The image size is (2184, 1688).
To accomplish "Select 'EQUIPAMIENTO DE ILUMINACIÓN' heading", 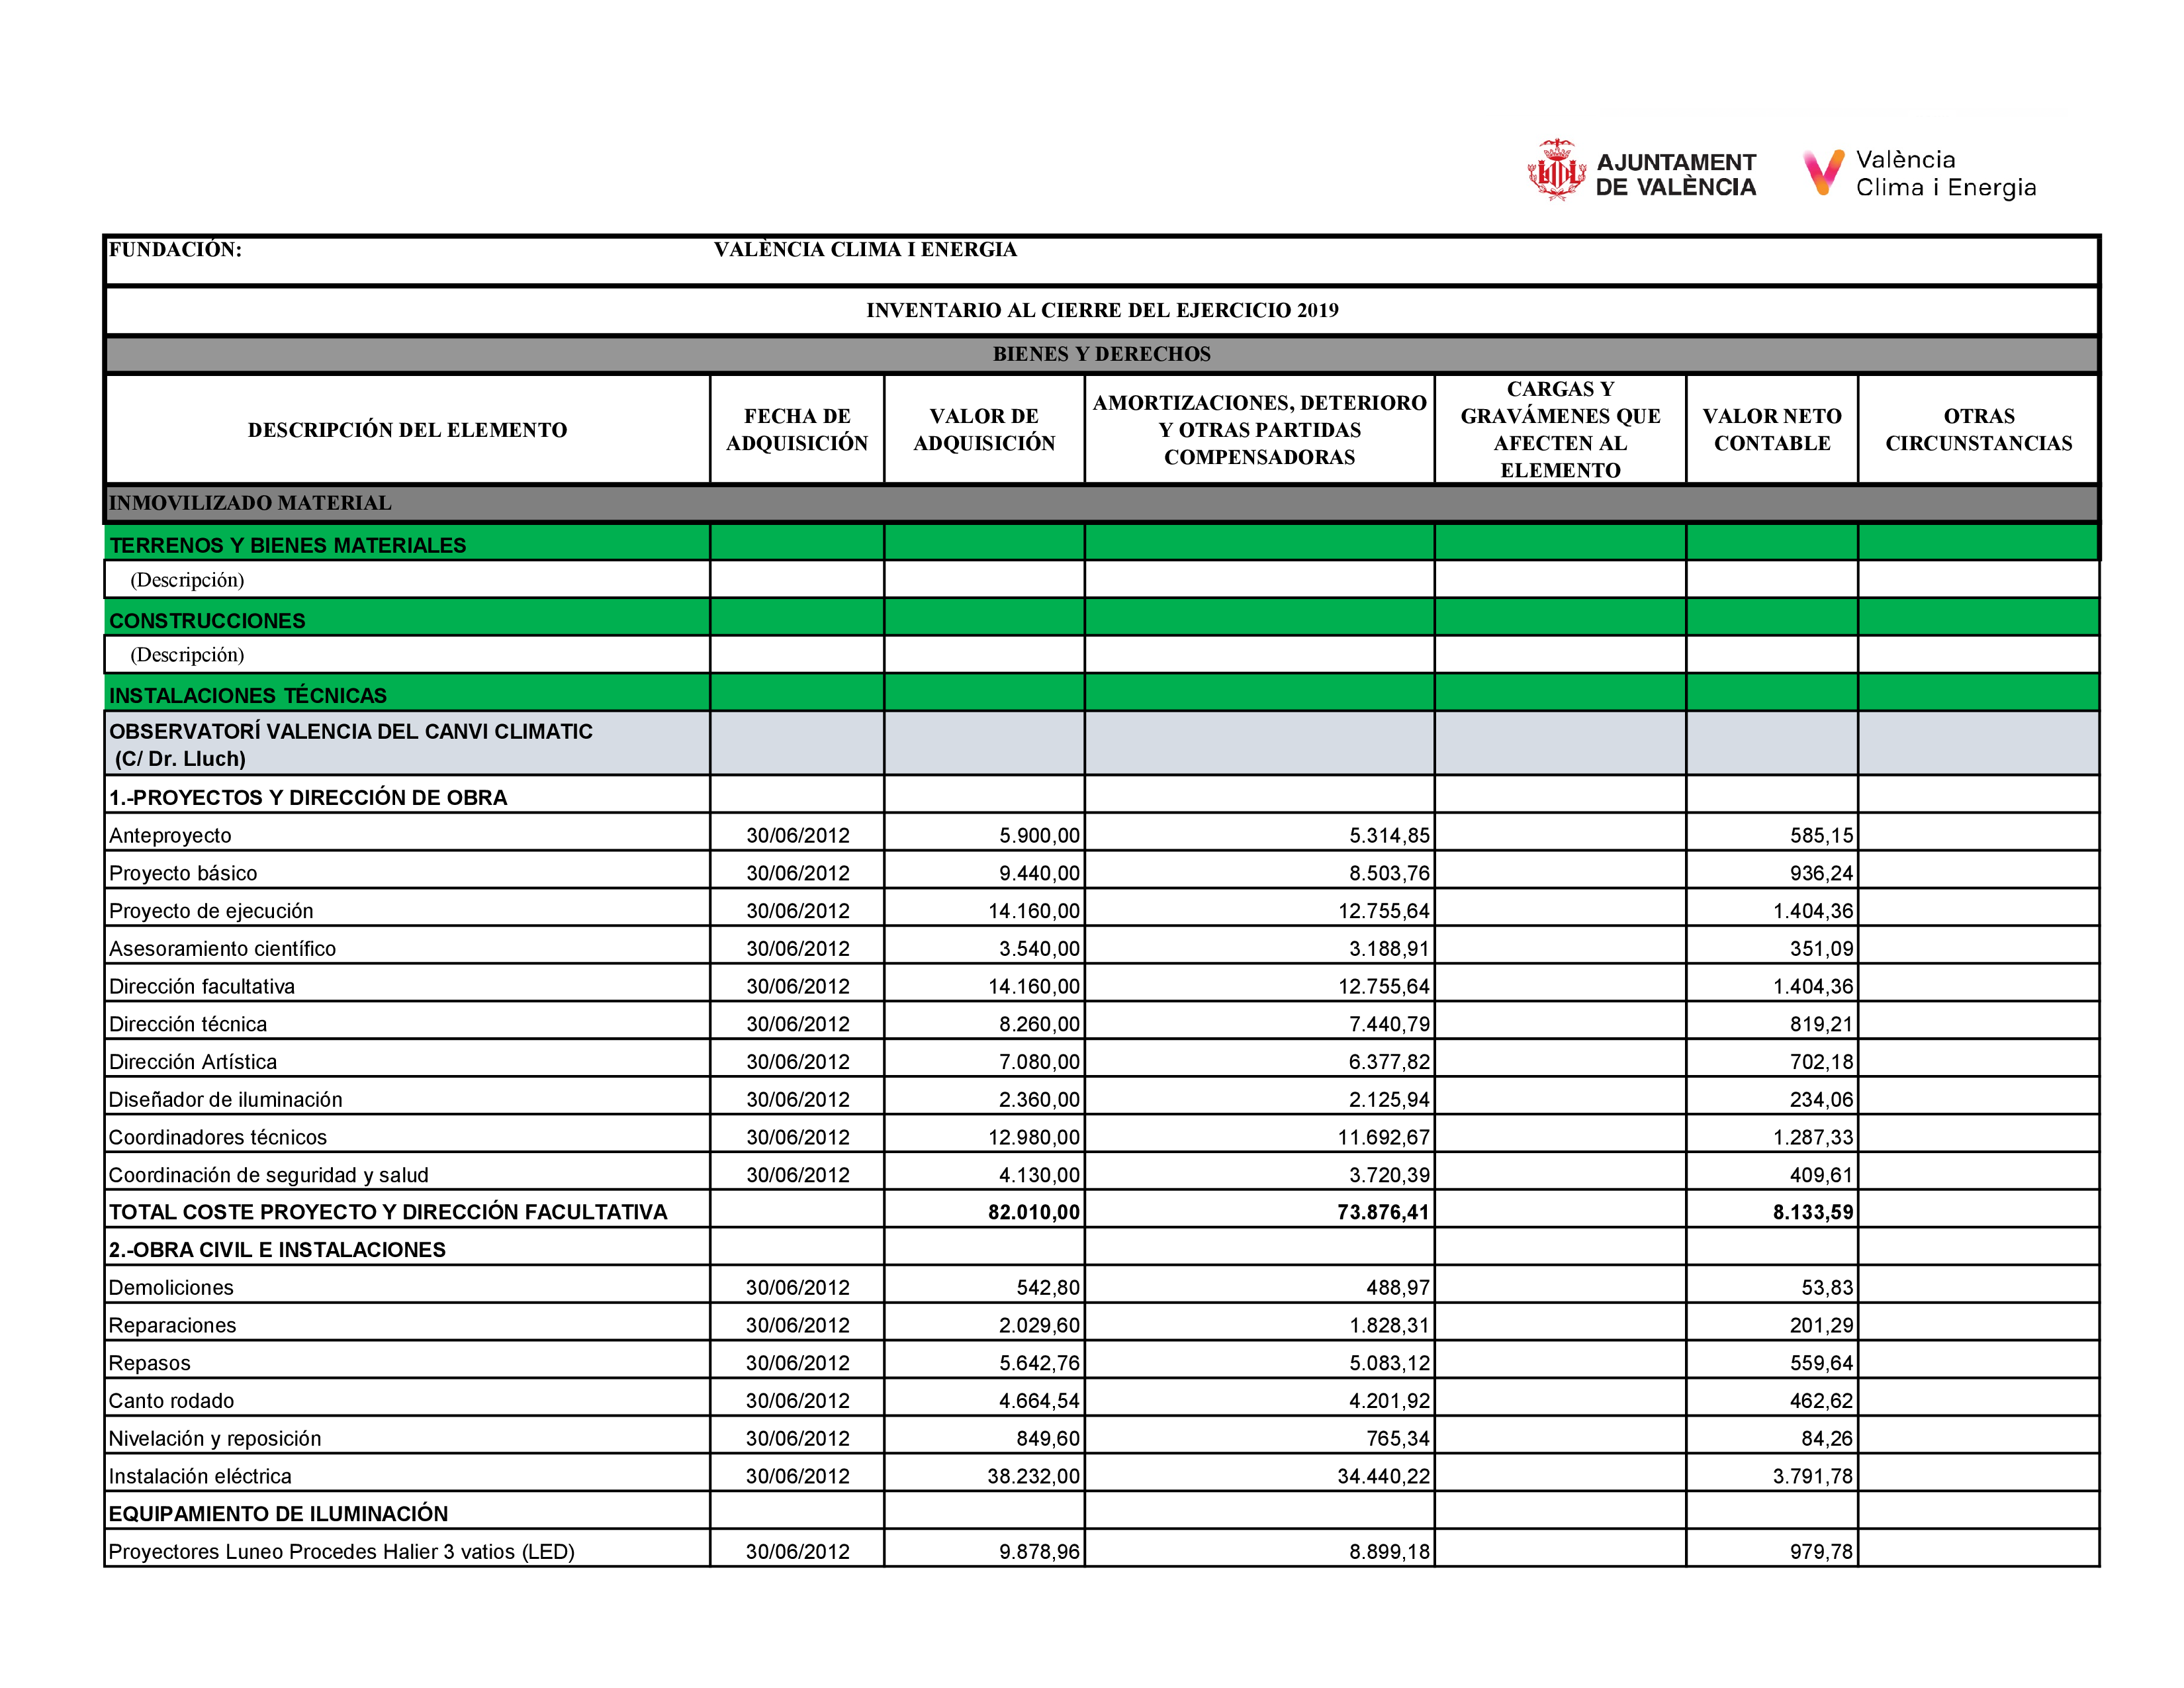I will coord(278,1514).
